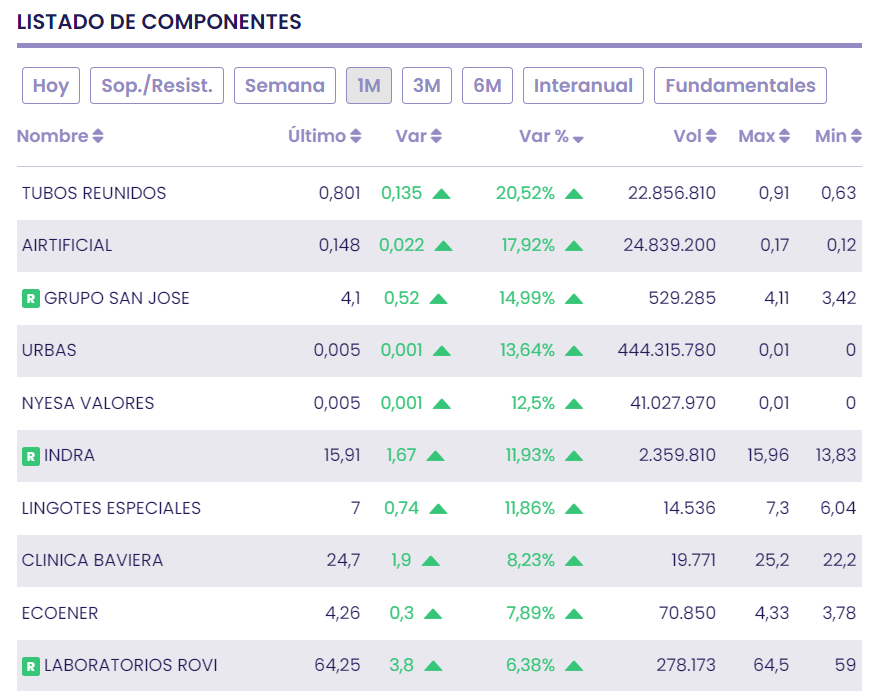Click the sort arrows next to Último

pyautogui.click(x=356, y=137)
